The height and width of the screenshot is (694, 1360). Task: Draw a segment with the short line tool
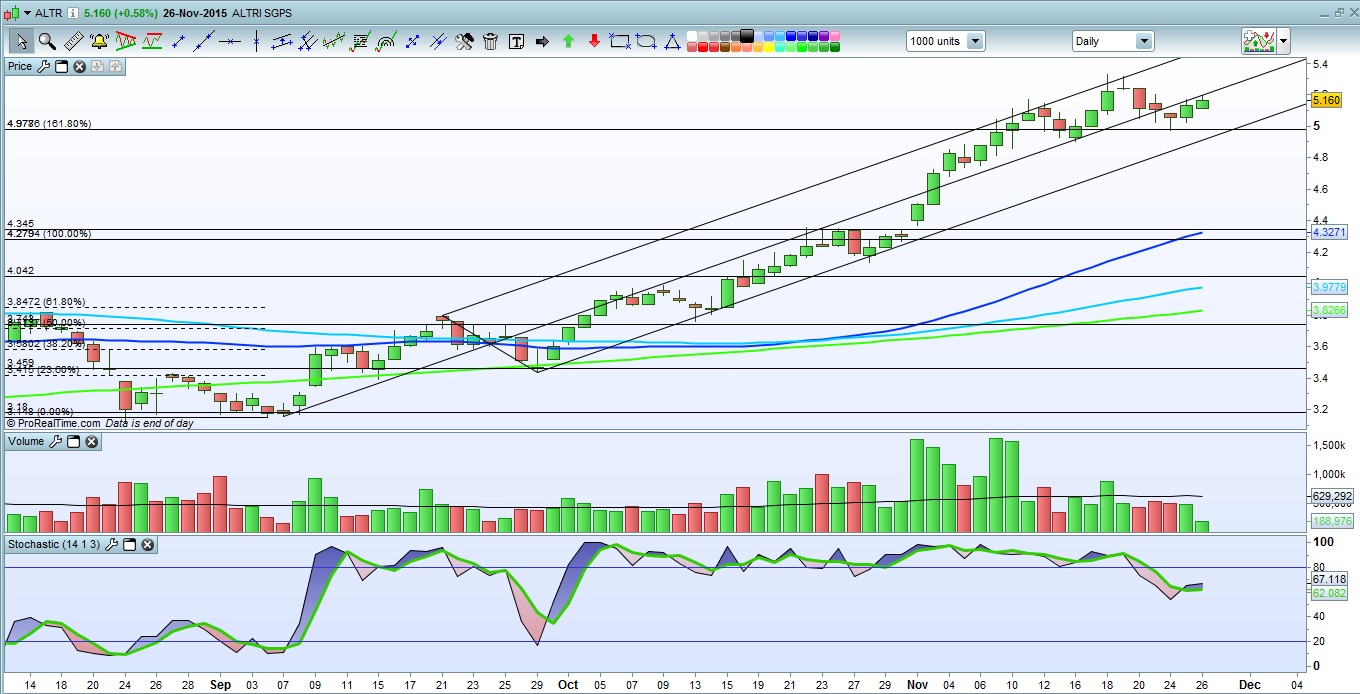(178, 41)
